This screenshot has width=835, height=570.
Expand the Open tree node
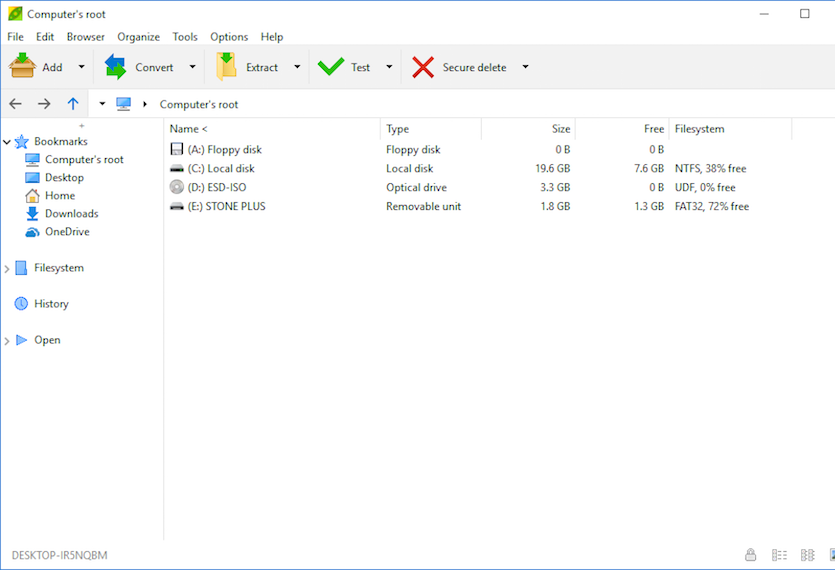[x=7, y=341]
